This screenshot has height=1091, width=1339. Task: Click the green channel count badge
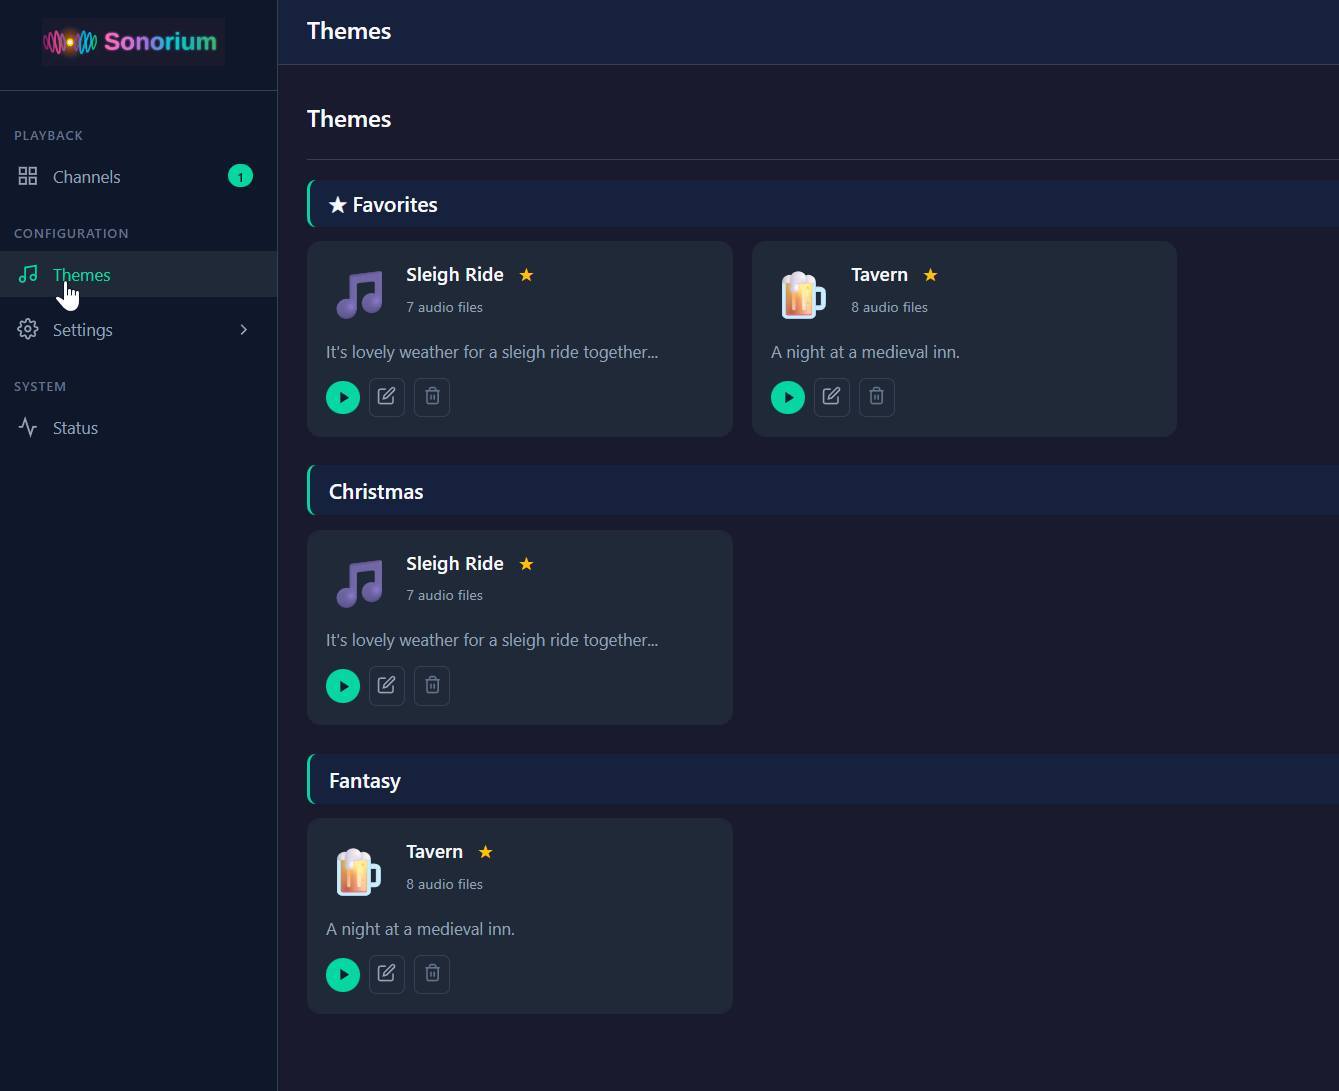point(240,176)
